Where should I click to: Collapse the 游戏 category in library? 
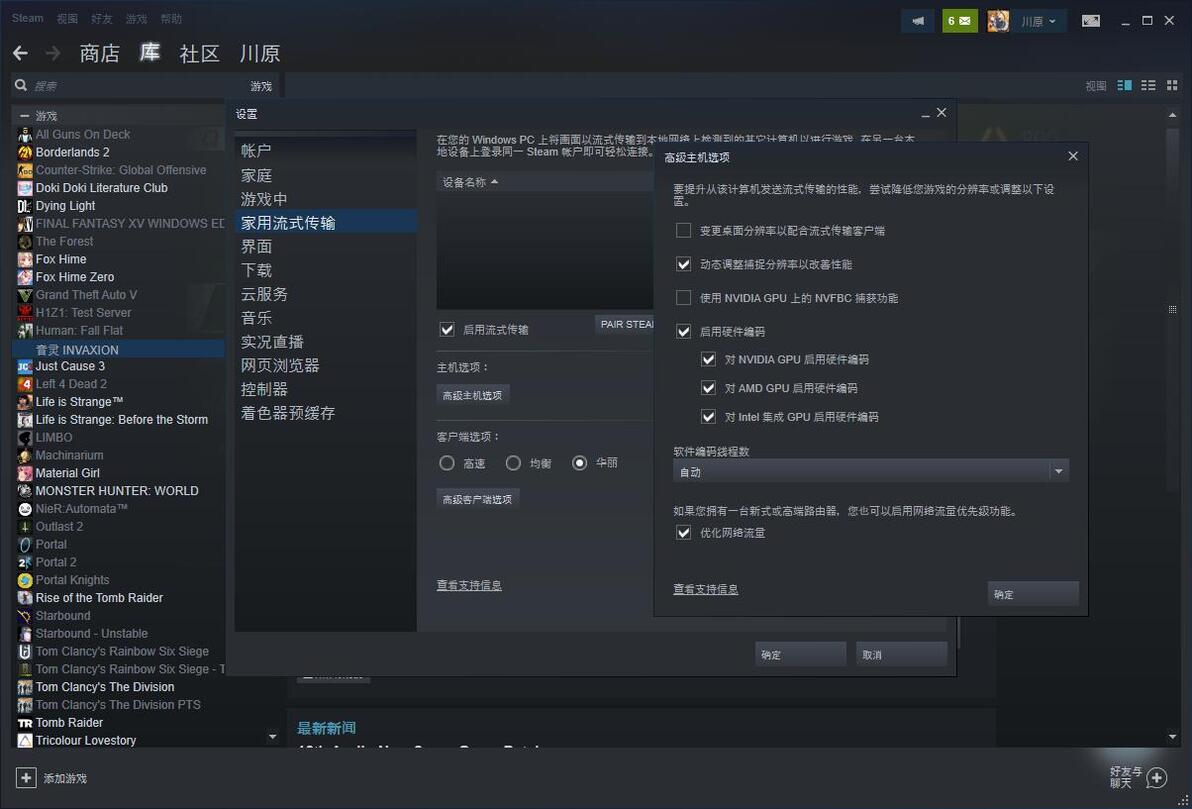click(24, 116)
